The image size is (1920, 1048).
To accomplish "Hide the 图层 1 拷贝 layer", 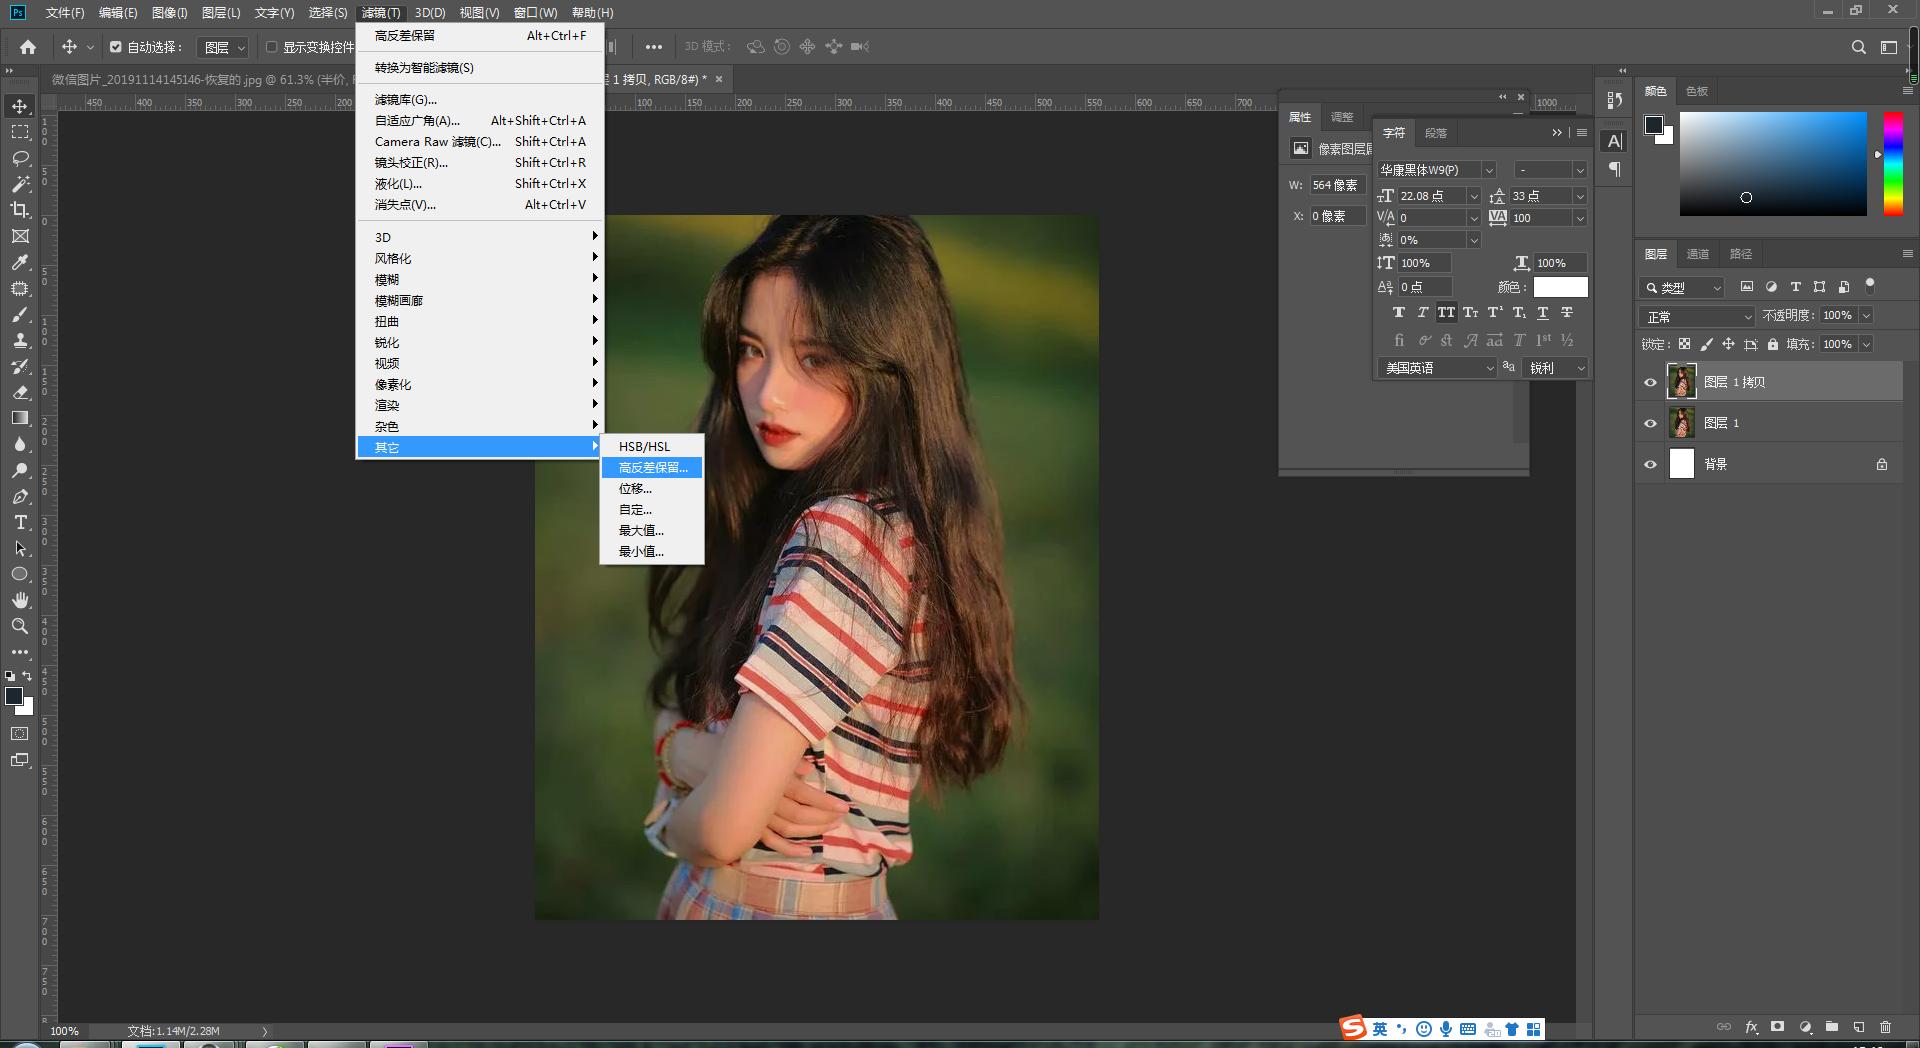I will pos(1650,382).
